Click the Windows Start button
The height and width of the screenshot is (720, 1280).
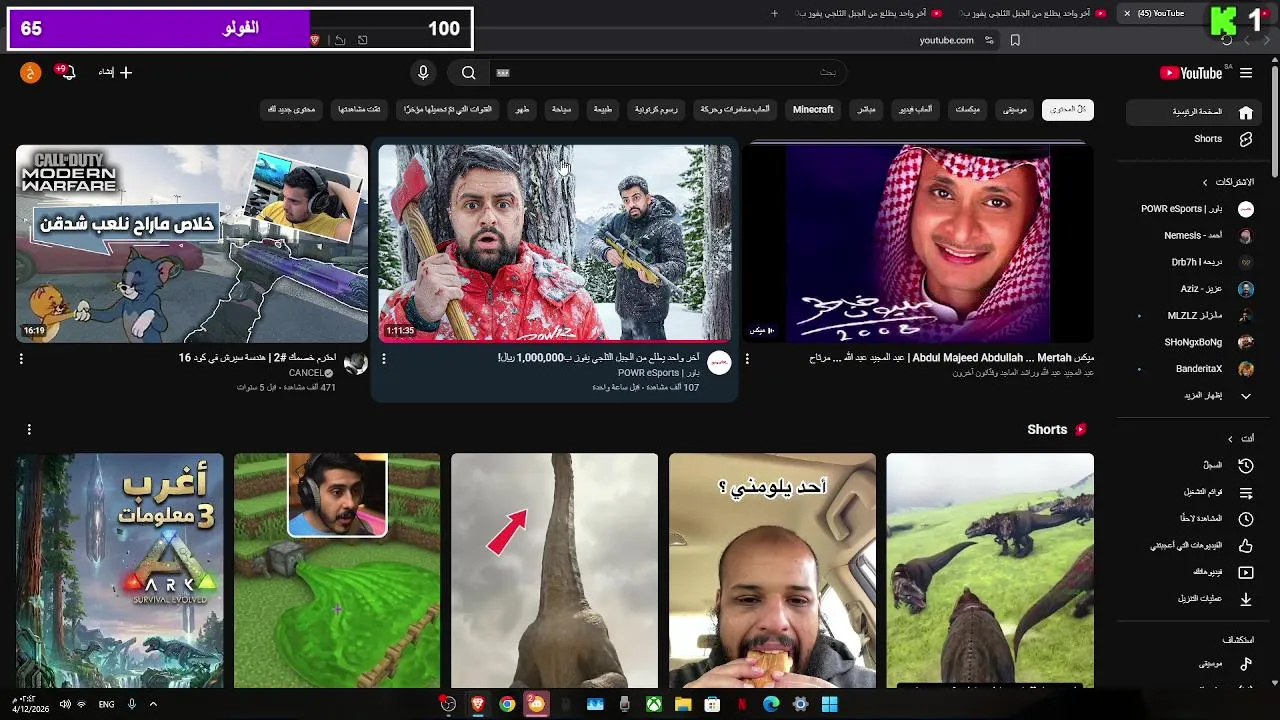(x=829, y=705)
